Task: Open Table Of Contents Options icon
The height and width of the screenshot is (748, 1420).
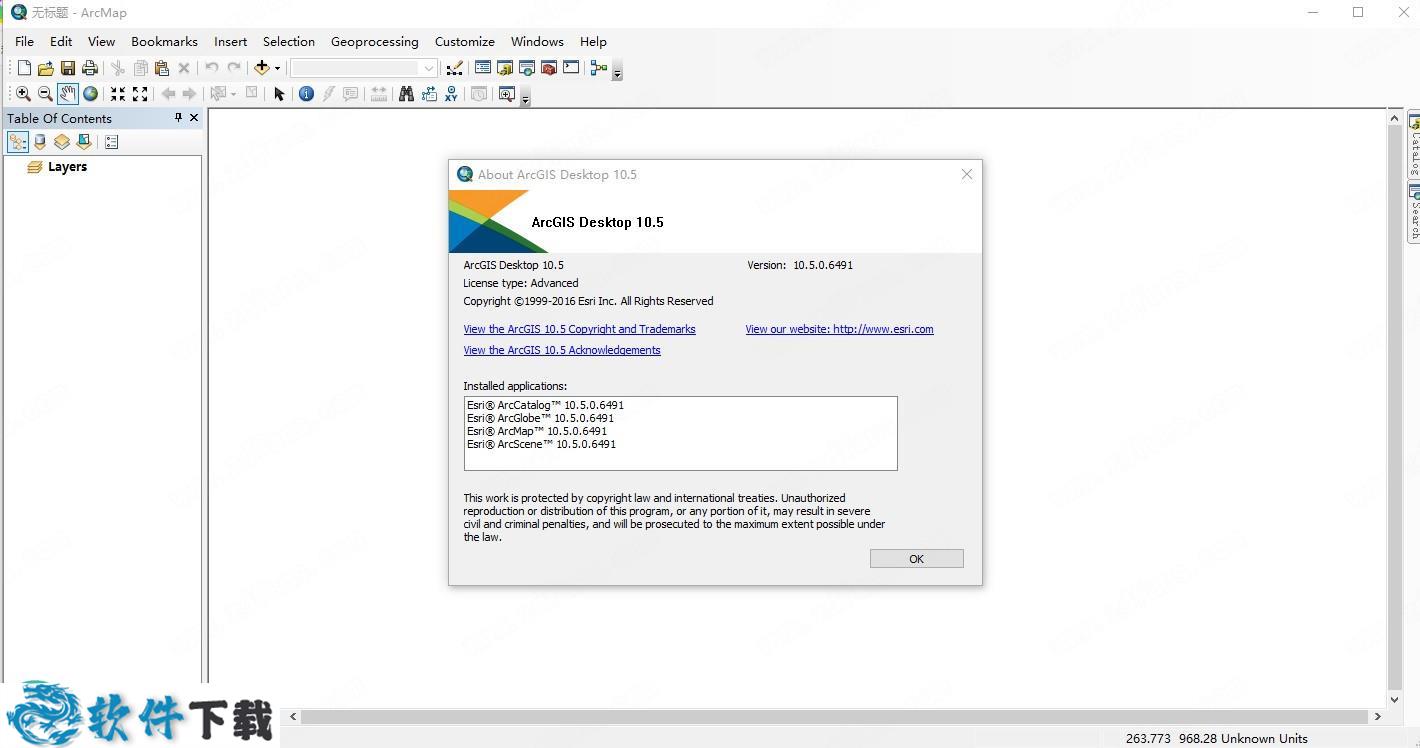Action: (x=111, y=142)
